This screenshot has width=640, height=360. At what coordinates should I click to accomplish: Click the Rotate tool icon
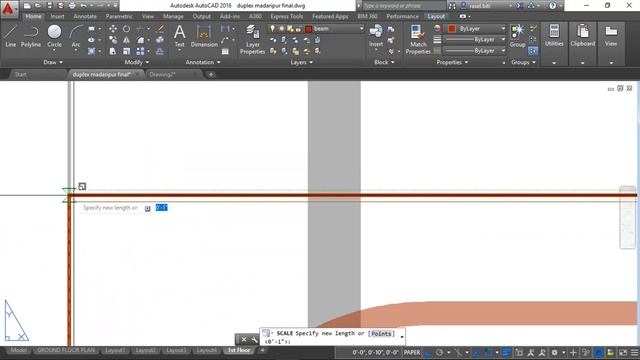click(x=127, y=29)
